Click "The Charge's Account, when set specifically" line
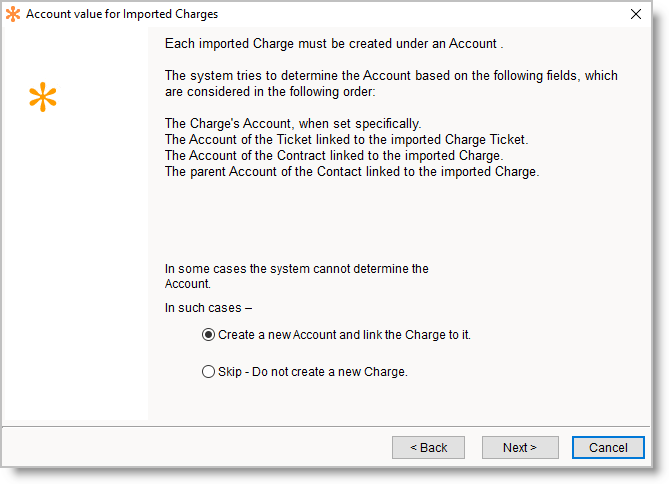669x484 pixels. point(293,124)
